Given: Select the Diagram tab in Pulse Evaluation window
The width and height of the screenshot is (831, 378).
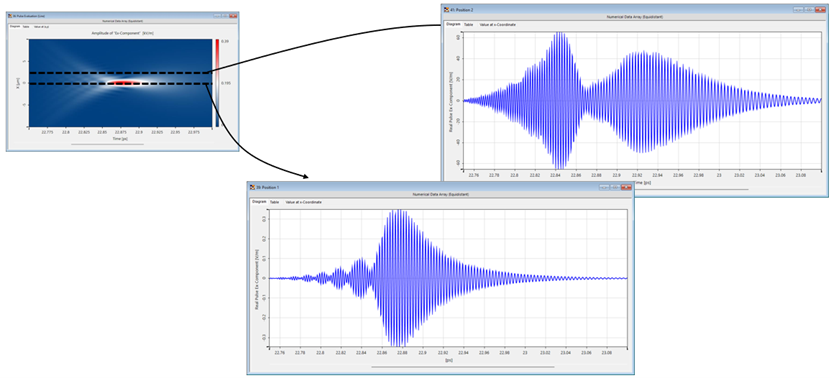Looking at the screenshot, I should 15,27.
